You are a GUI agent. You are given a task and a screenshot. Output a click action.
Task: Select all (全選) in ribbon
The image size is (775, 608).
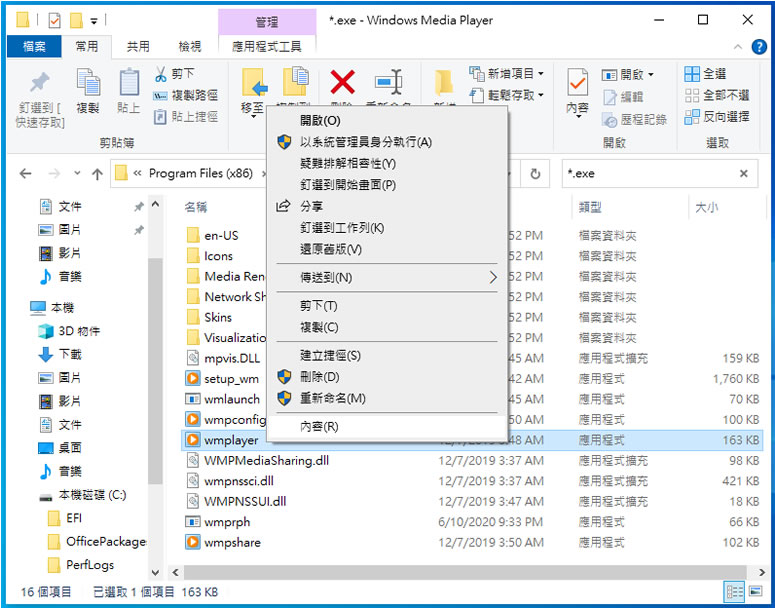(705, 74)
